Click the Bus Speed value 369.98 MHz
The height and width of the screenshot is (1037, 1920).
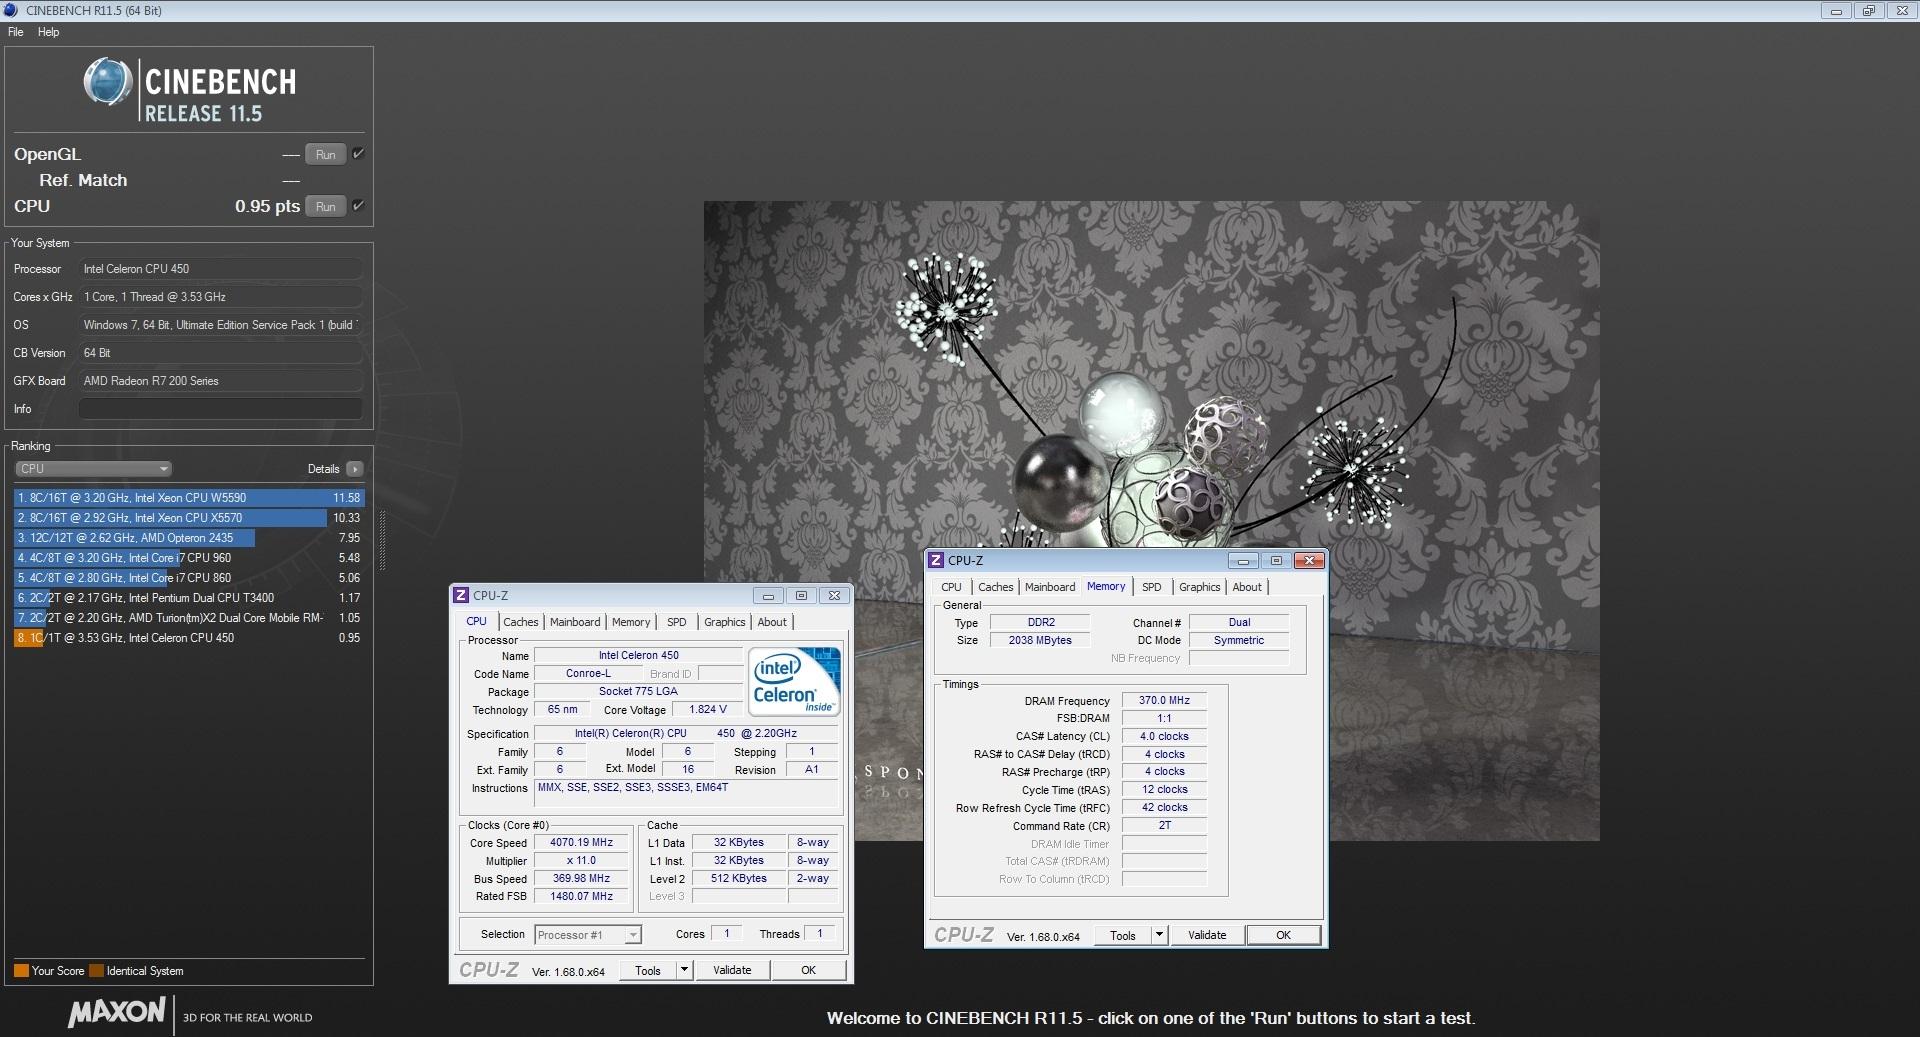(581, 879)
